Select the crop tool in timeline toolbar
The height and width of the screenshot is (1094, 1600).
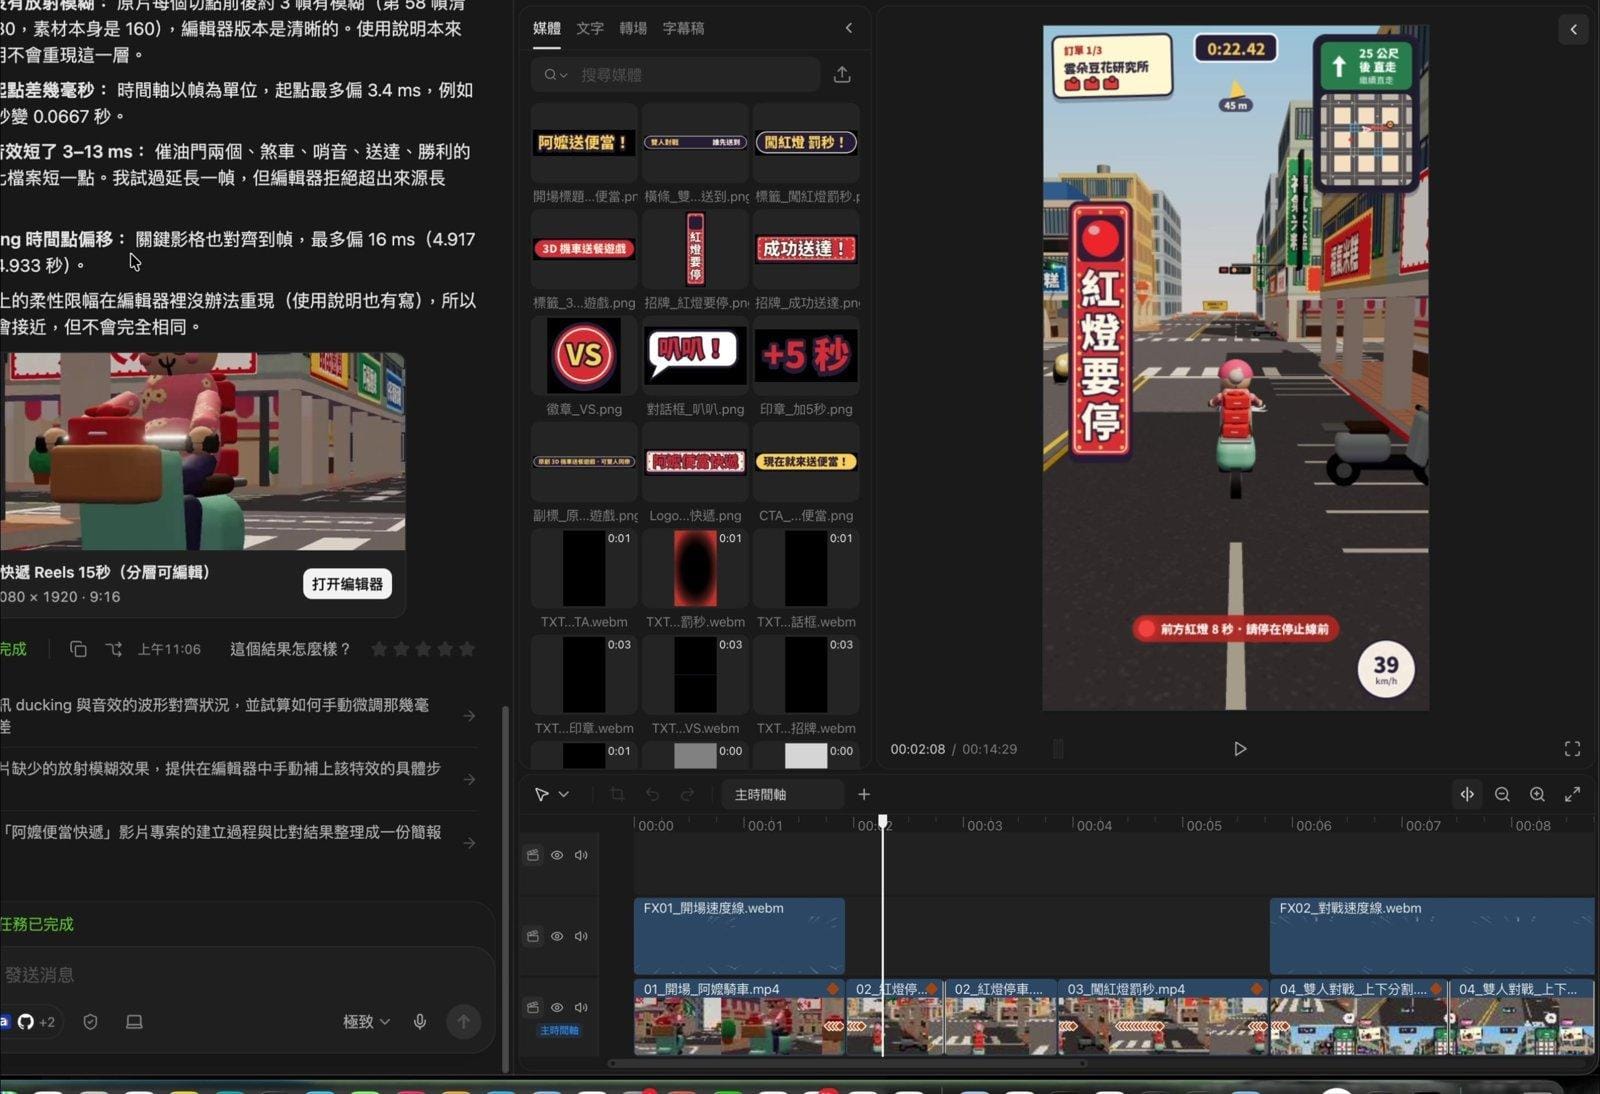coord(617,794)
